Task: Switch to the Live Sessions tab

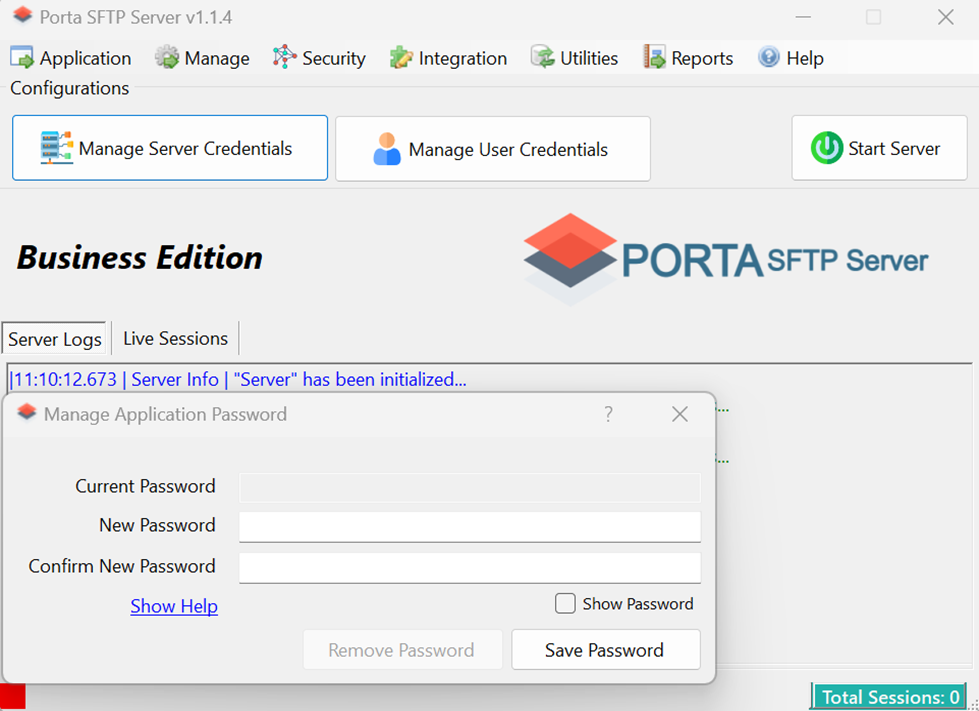Action: (174, 338)
